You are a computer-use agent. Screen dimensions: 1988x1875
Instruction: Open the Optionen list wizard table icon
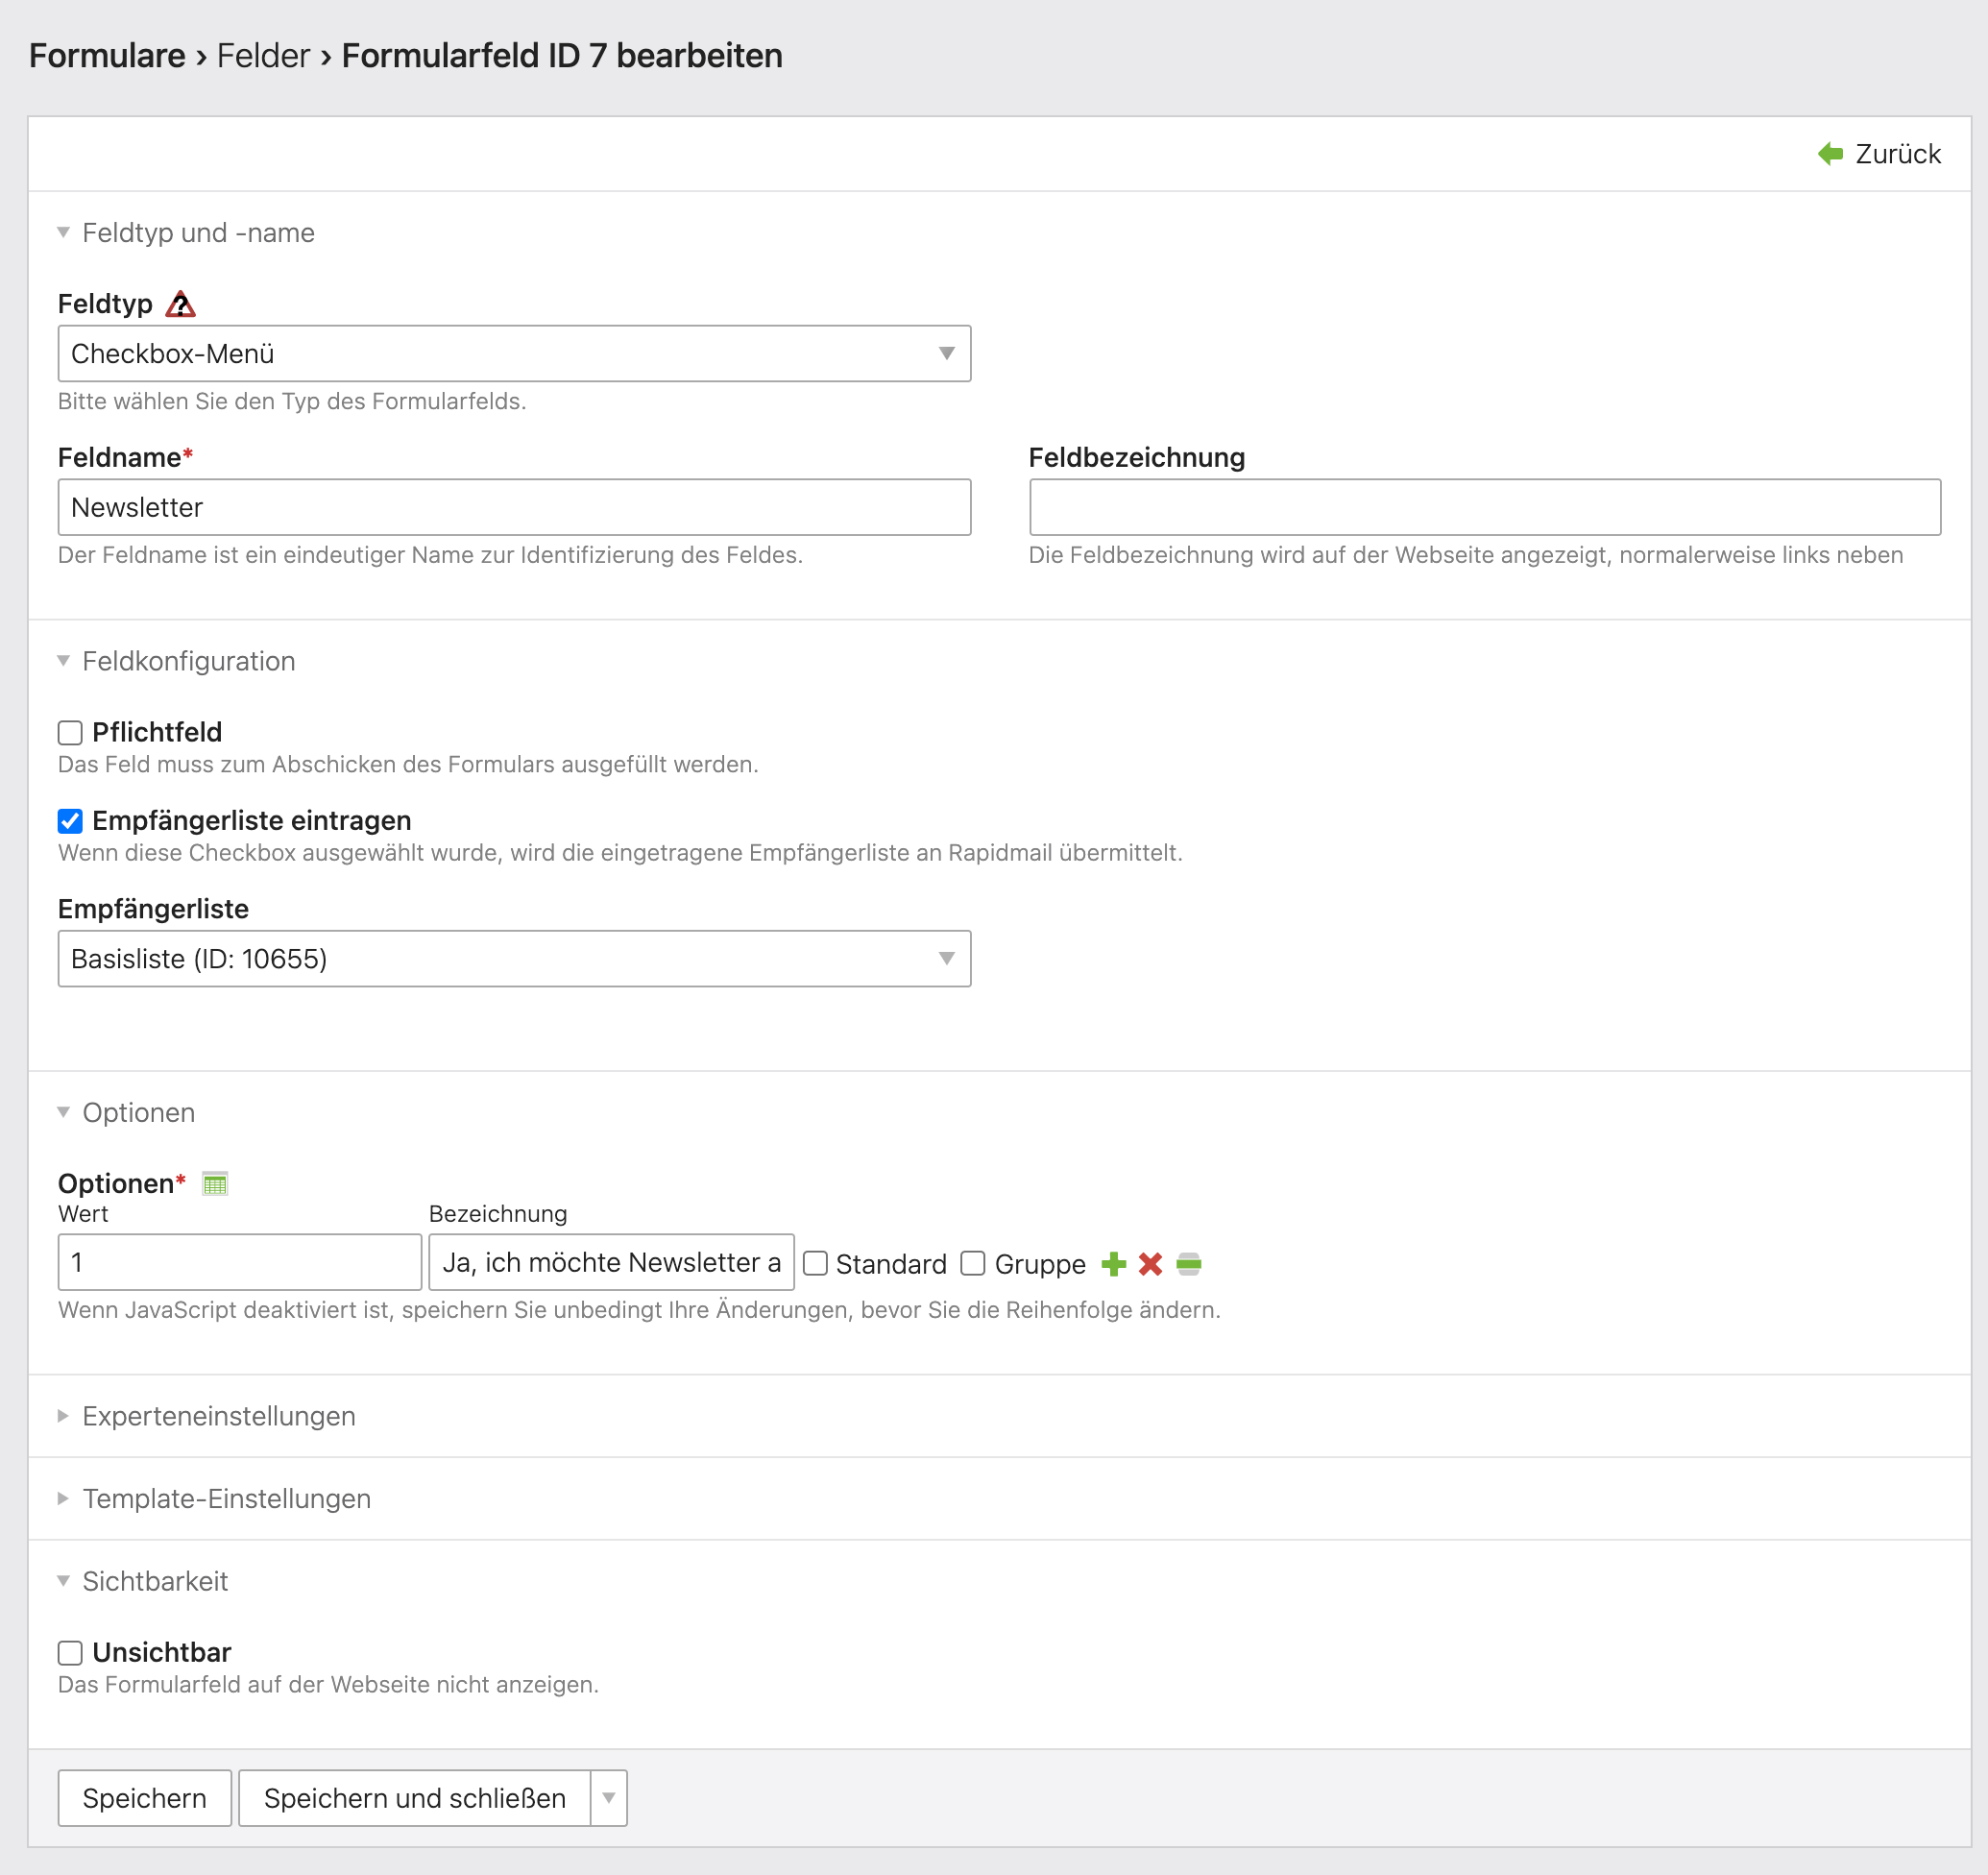(x=215, y=1184)
